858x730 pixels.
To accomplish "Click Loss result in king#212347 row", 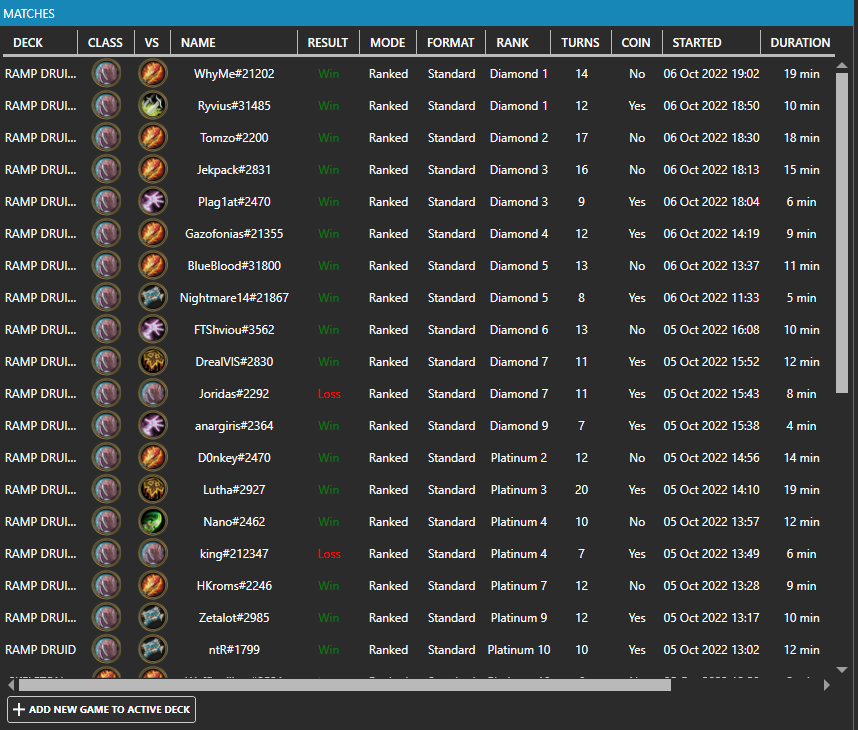I will 329,554.
